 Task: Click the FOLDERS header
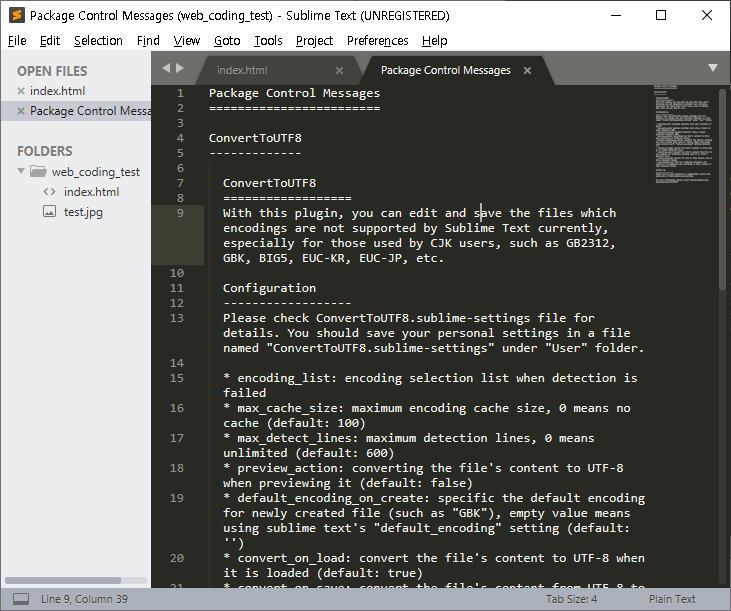pyautogui.click(x=45, y=151)
